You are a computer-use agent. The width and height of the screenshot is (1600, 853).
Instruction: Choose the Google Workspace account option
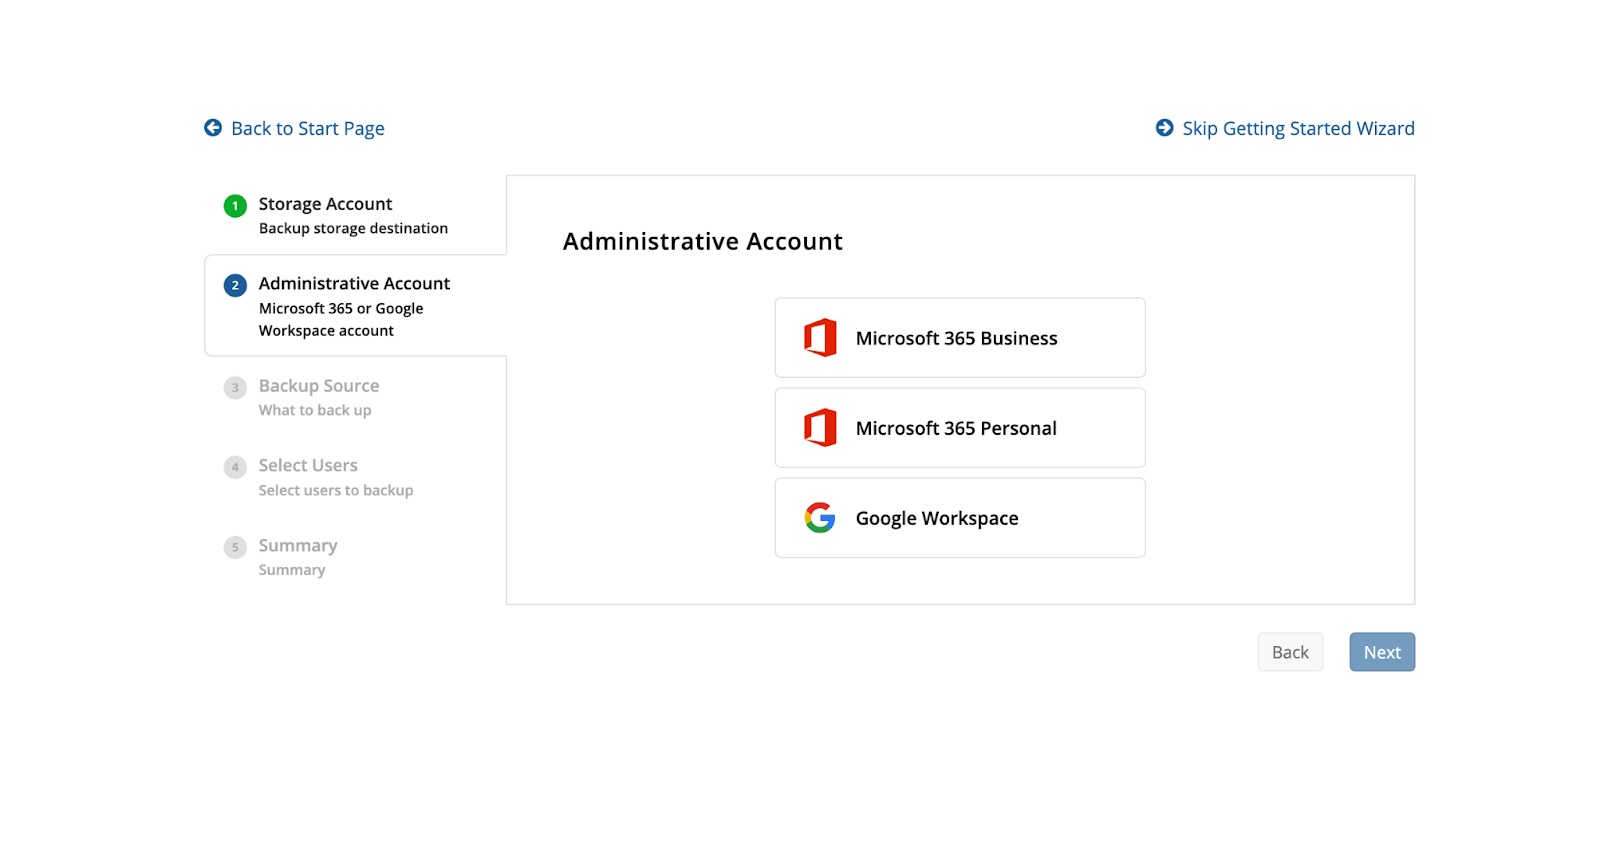[960, 518]
